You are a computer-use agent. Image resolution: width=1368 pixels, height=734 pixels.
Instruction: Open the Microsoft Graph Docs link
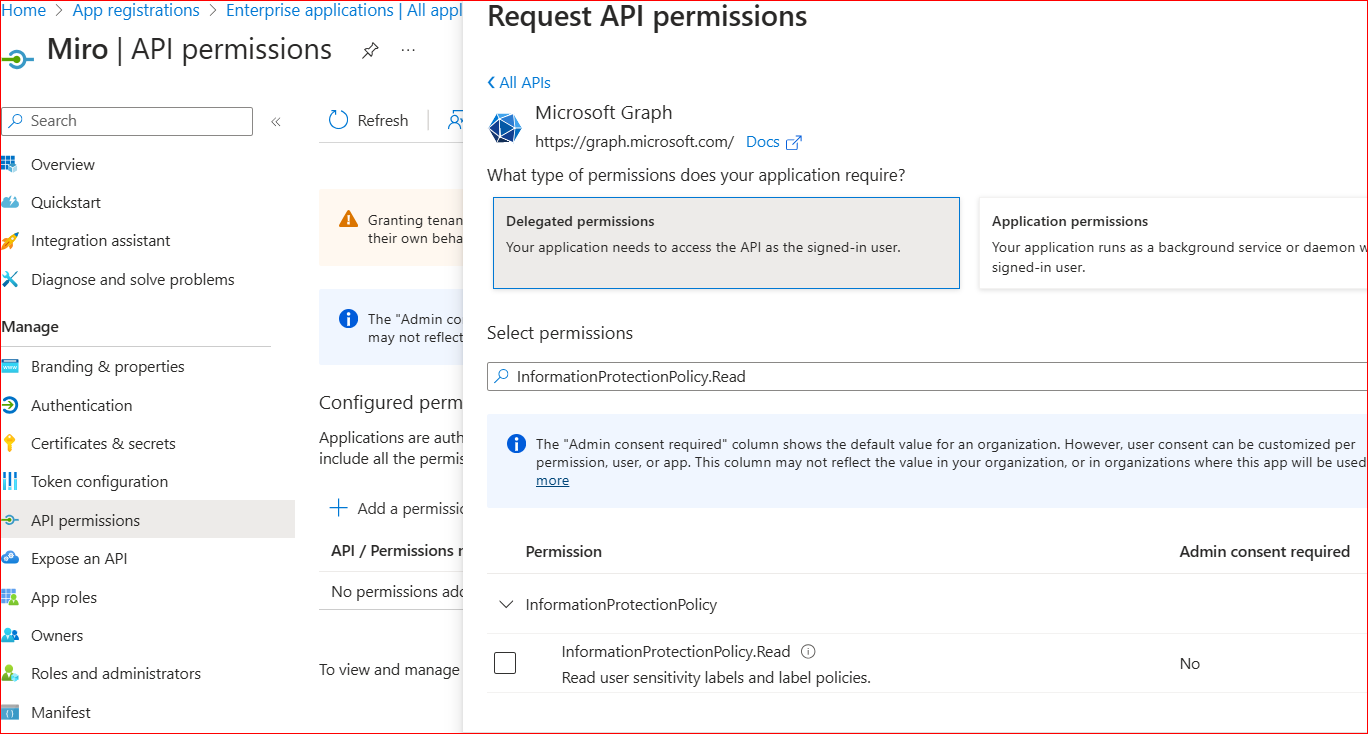pyautogui.click(x=763, y=142)
